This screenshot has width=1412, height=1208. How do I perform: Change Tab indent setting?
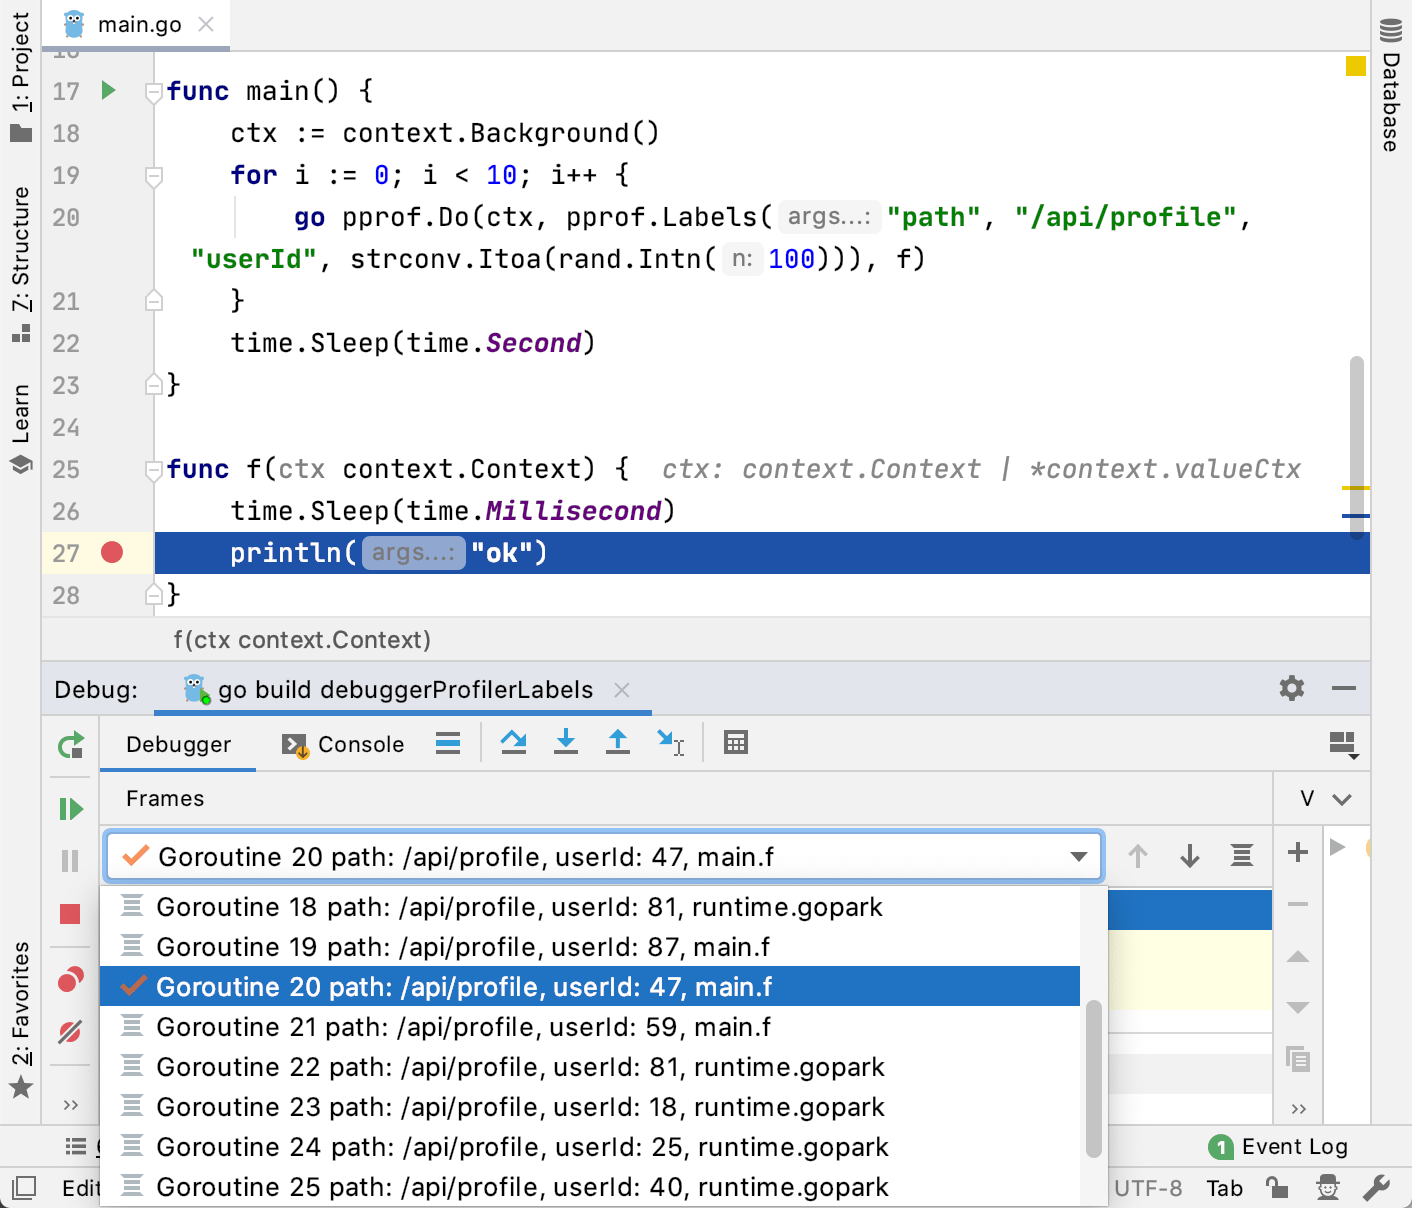[x=1224, y=1188]
